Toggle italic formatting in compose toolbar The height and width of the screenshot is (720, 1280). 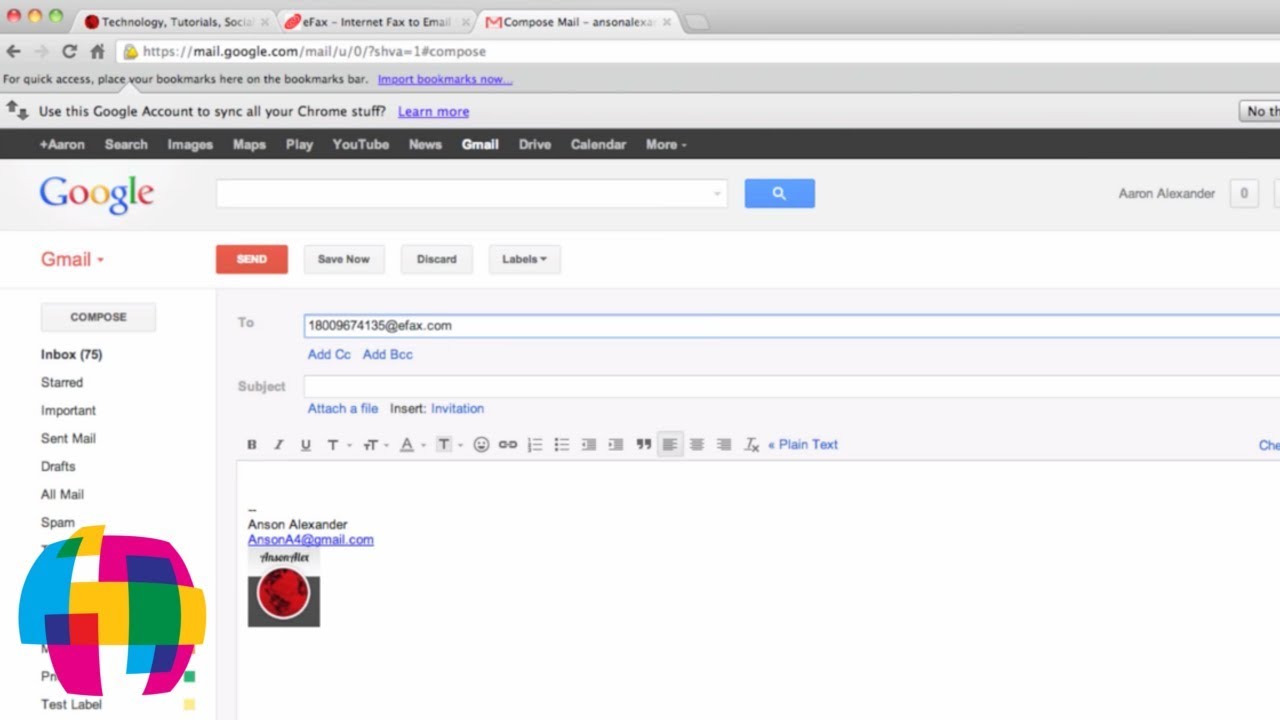point(279,445)
